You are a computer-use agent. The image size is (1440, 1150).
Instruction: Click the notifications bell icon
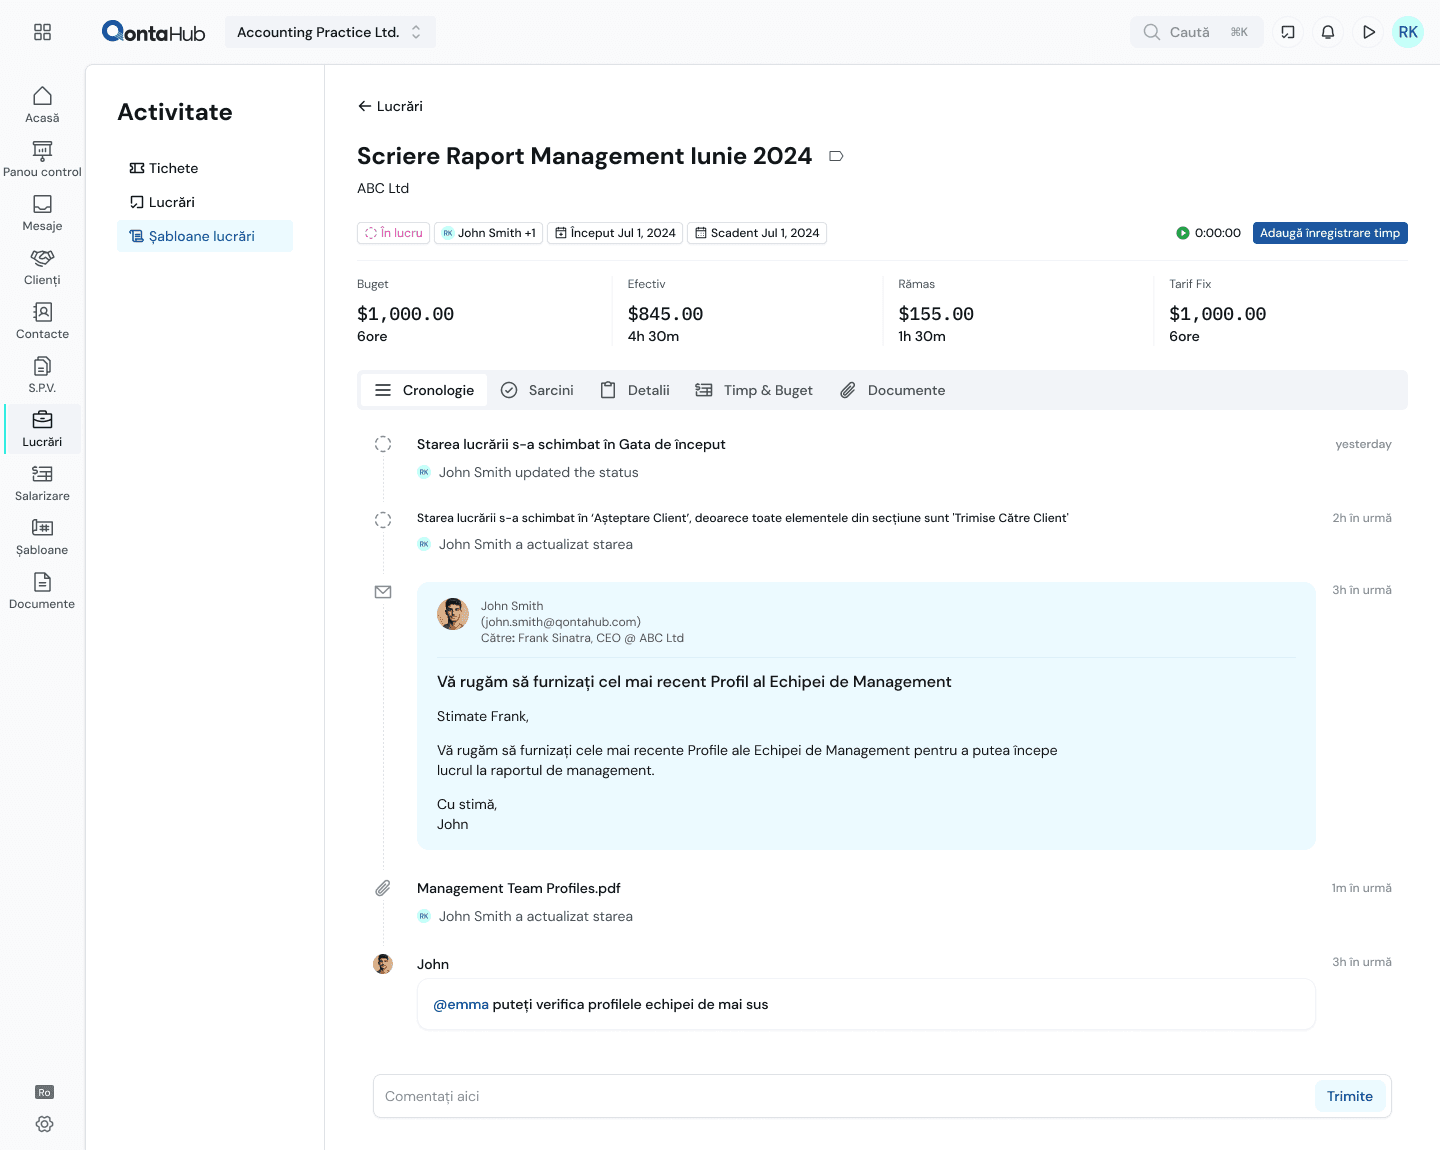click(x=1328, y=32)
